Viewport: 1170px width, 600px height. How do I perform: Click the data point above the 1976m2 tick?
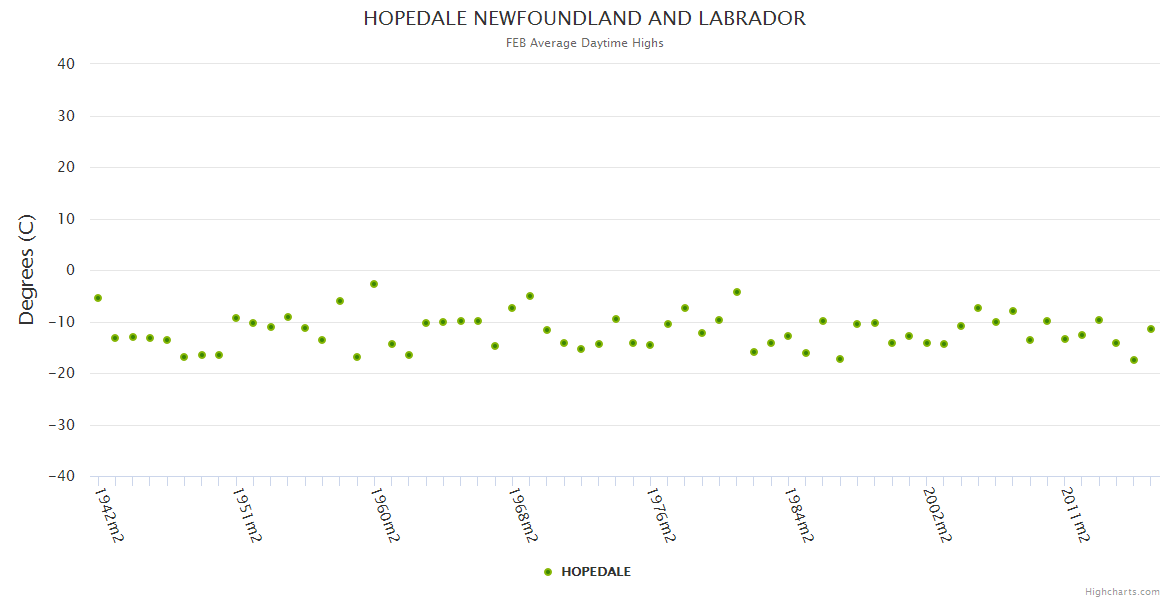click(x=650, y=345)
